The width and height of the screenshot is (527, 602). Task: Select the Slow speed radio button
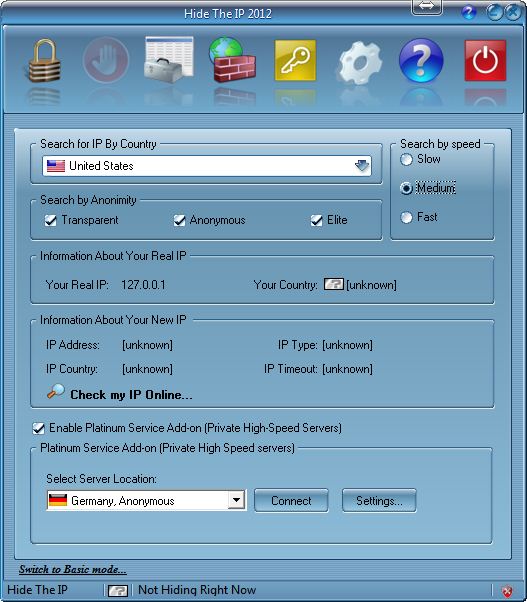pos(406,159)
